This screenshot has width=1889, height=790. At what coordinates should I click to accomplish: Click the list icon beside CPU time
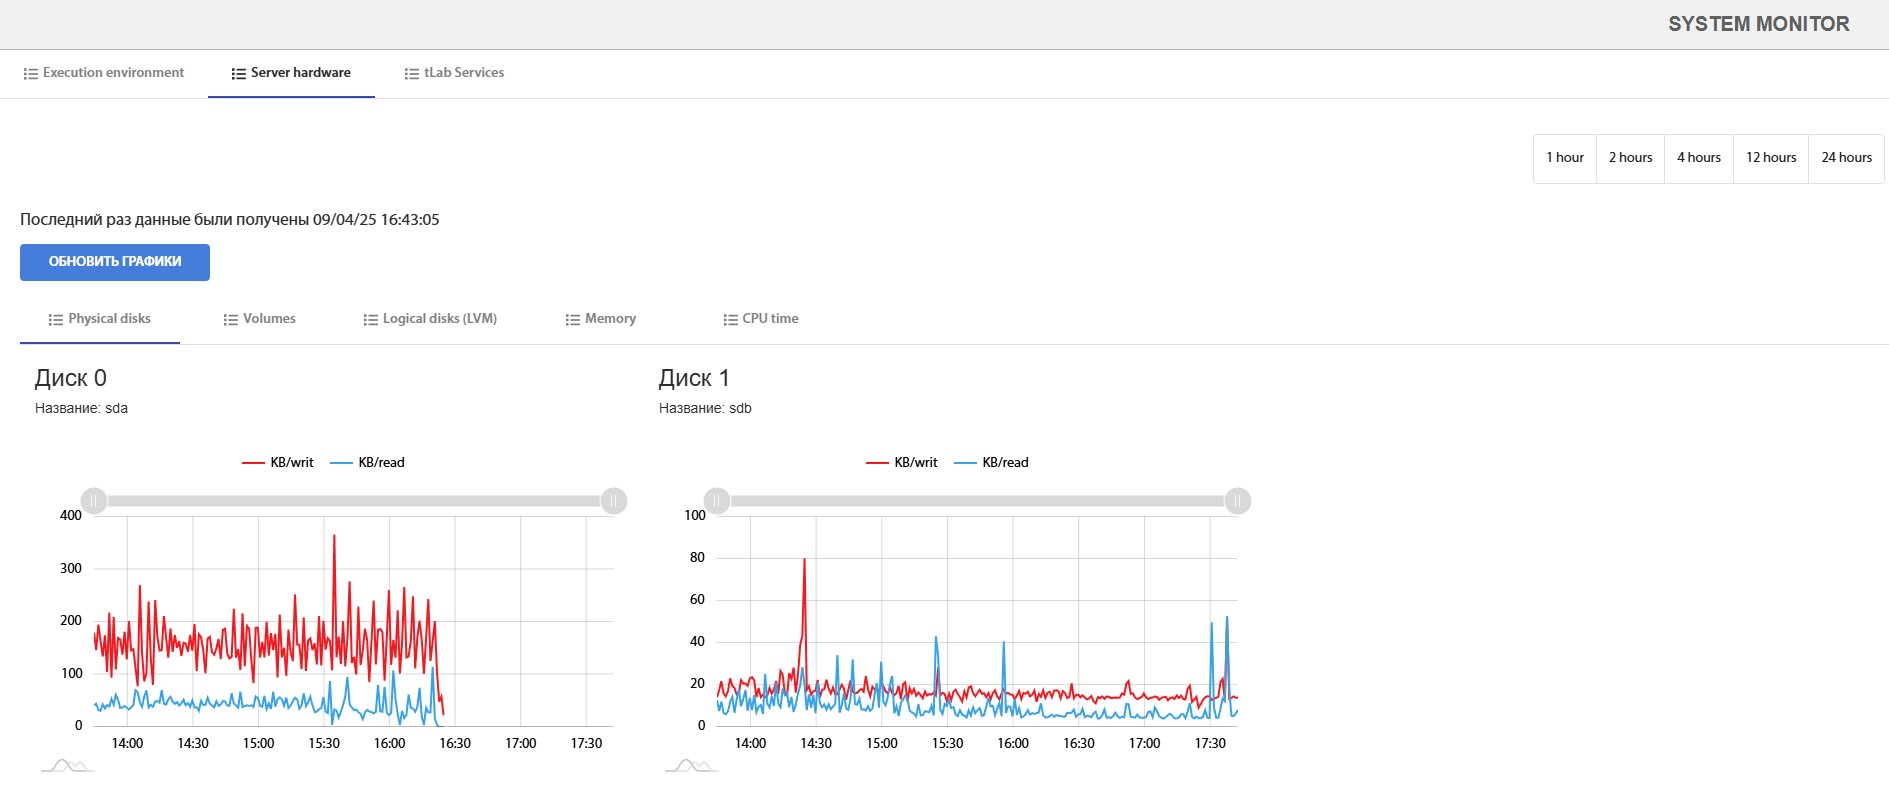tap(730, 320)
